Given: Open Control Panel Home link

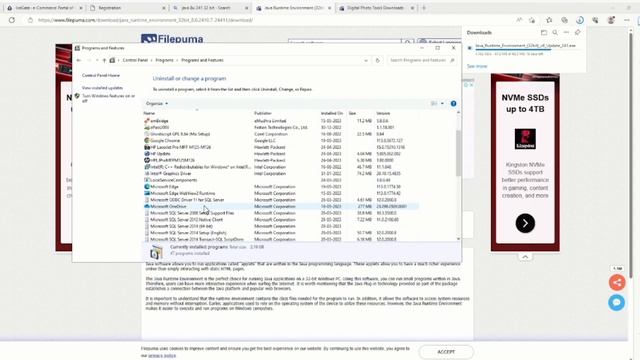Looking at the screenshot, I should click(101, 76).
